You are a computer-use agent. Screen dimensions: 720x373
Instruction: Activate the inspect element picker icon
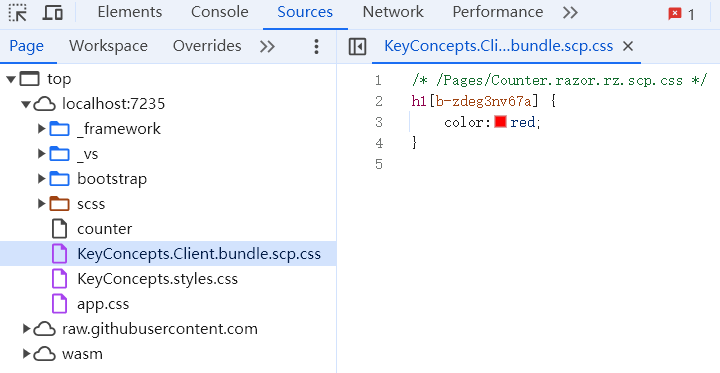tap(18, 12)
